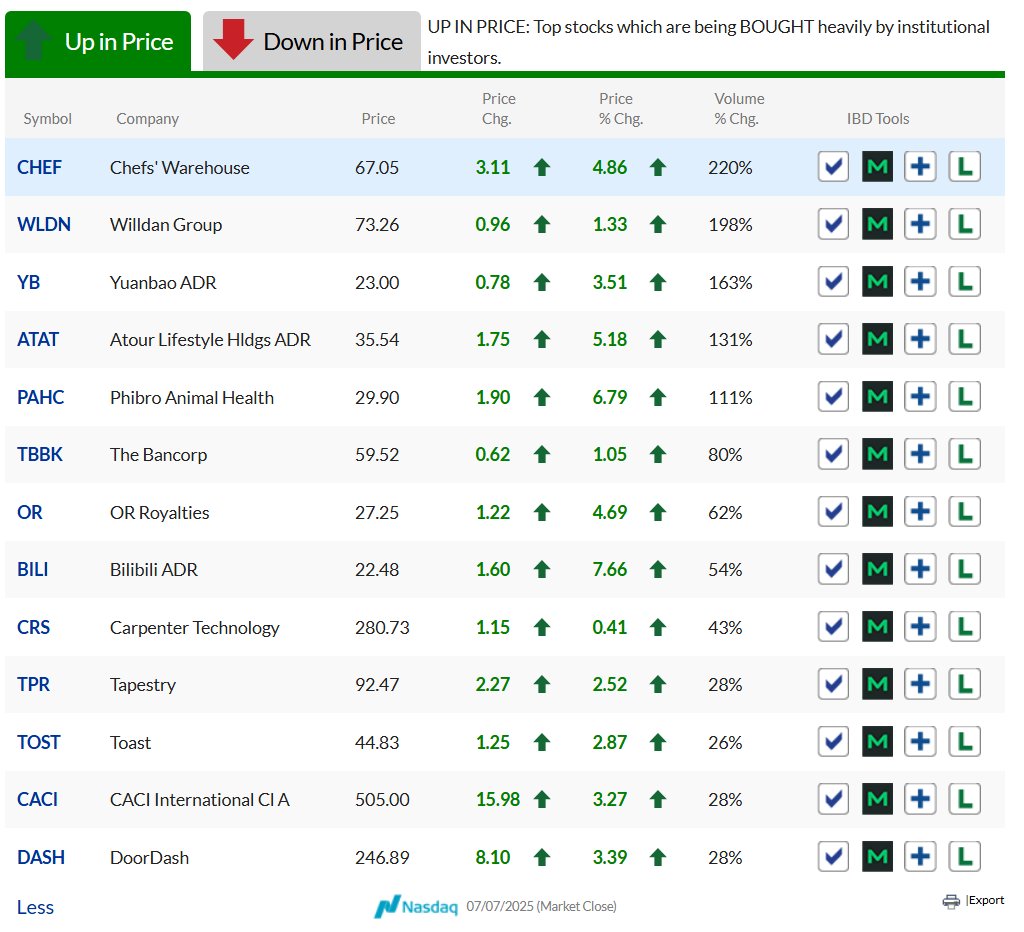This screenshot has width=1024, height=932.
Task: Add PAHC using the plus icon
Action: pyautogui.click(x=920, y=397)
